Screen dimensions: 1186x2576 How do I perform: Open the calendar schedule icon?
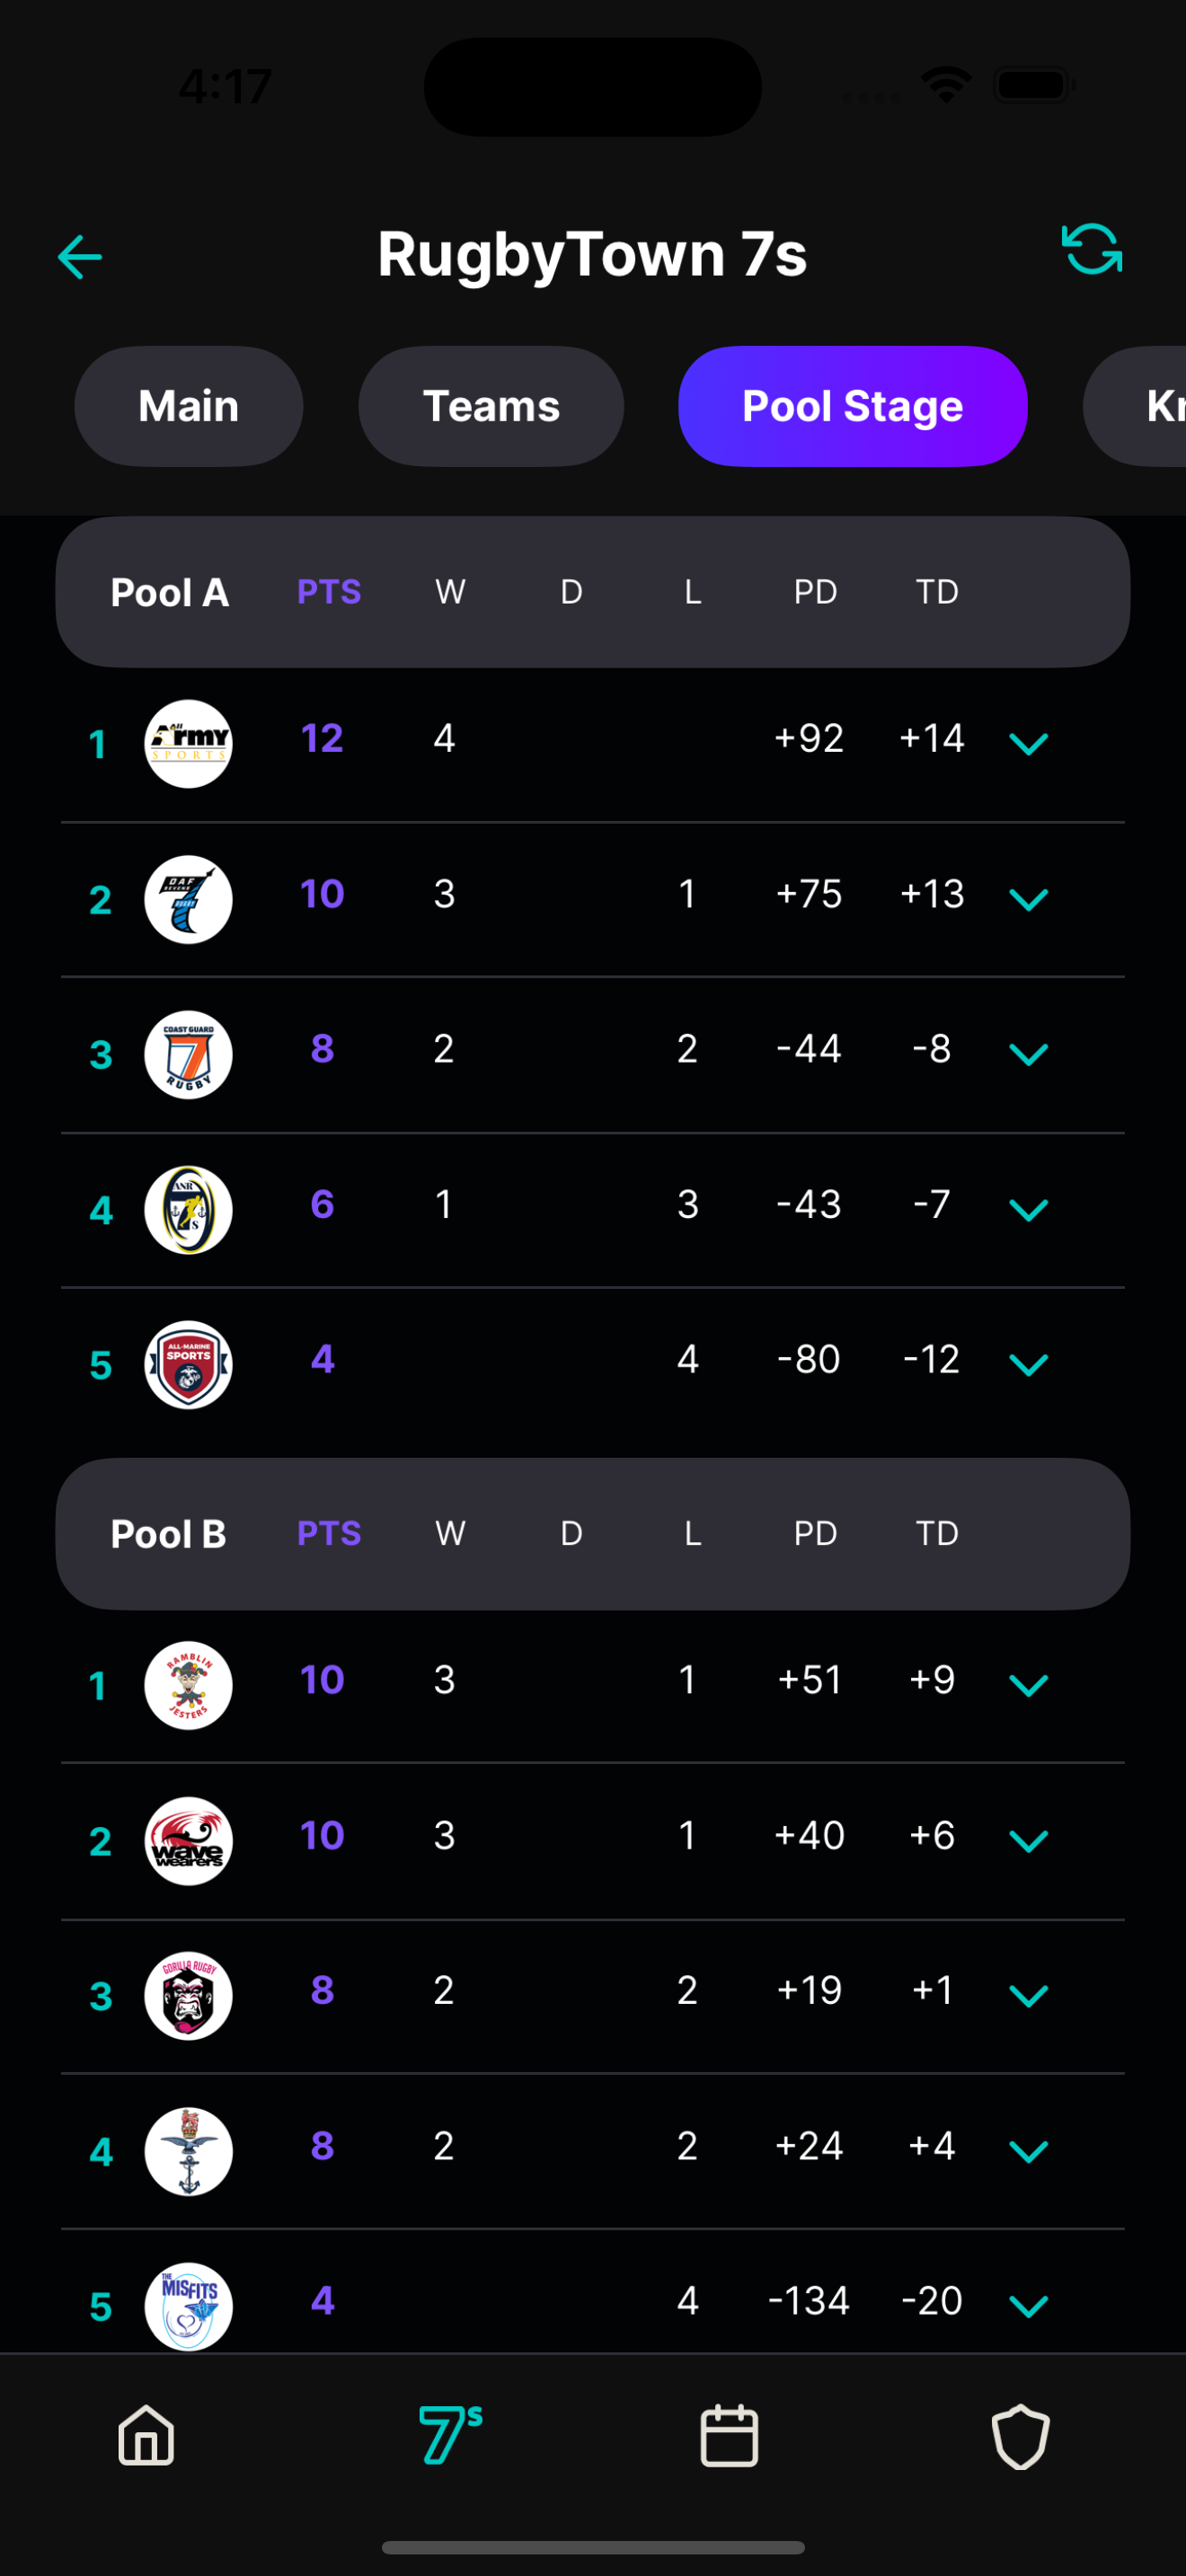(x=729, y=2435)
